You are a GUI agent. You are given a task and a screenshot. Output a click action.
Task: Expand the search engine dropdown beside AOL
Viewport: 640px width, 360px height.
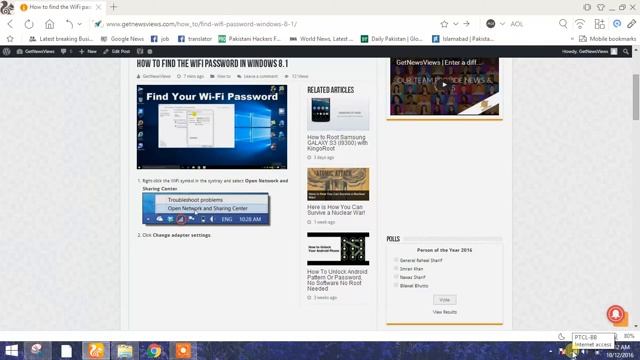(502, 24)
